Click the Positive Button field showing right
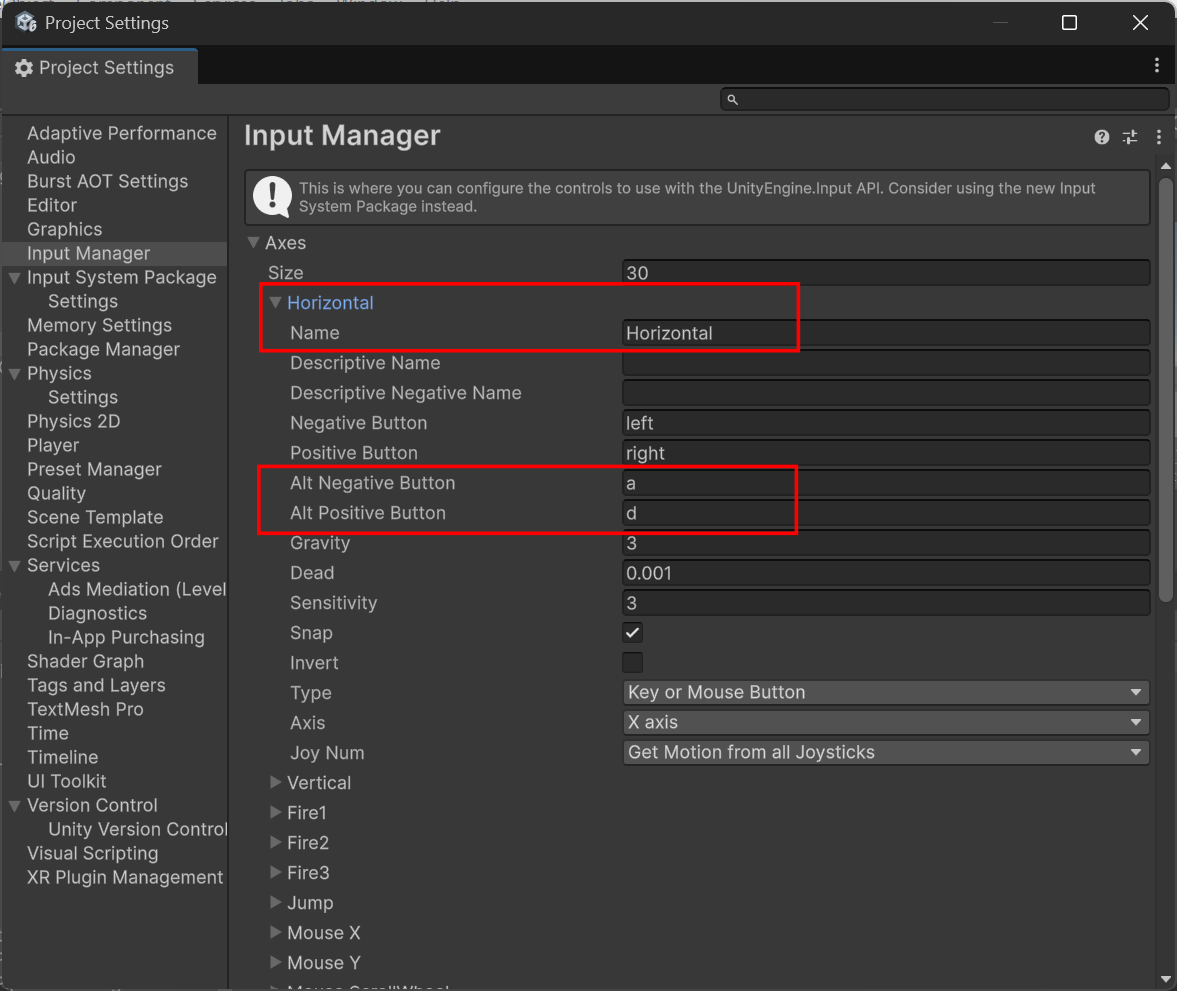1177x991 pixels. pos(886,453)
